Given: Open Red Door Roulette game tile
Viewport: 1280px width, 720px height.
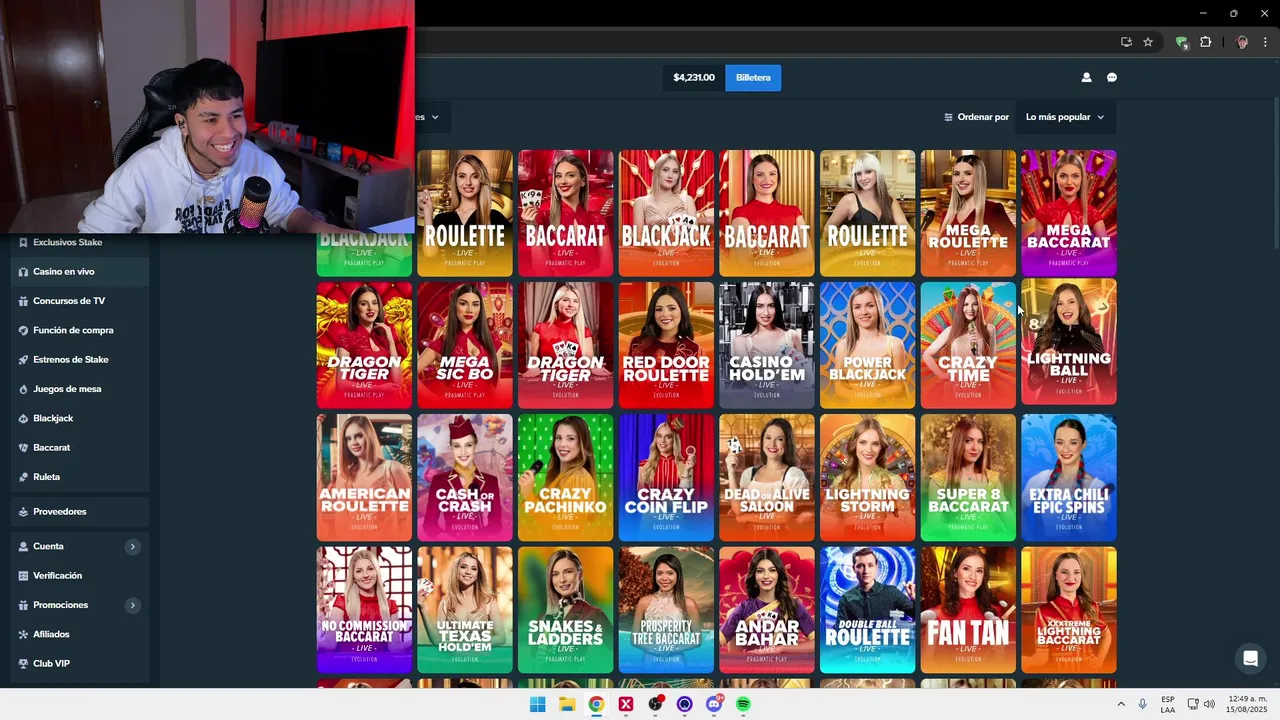Looking at the screenshot, I should pos(666,345).
